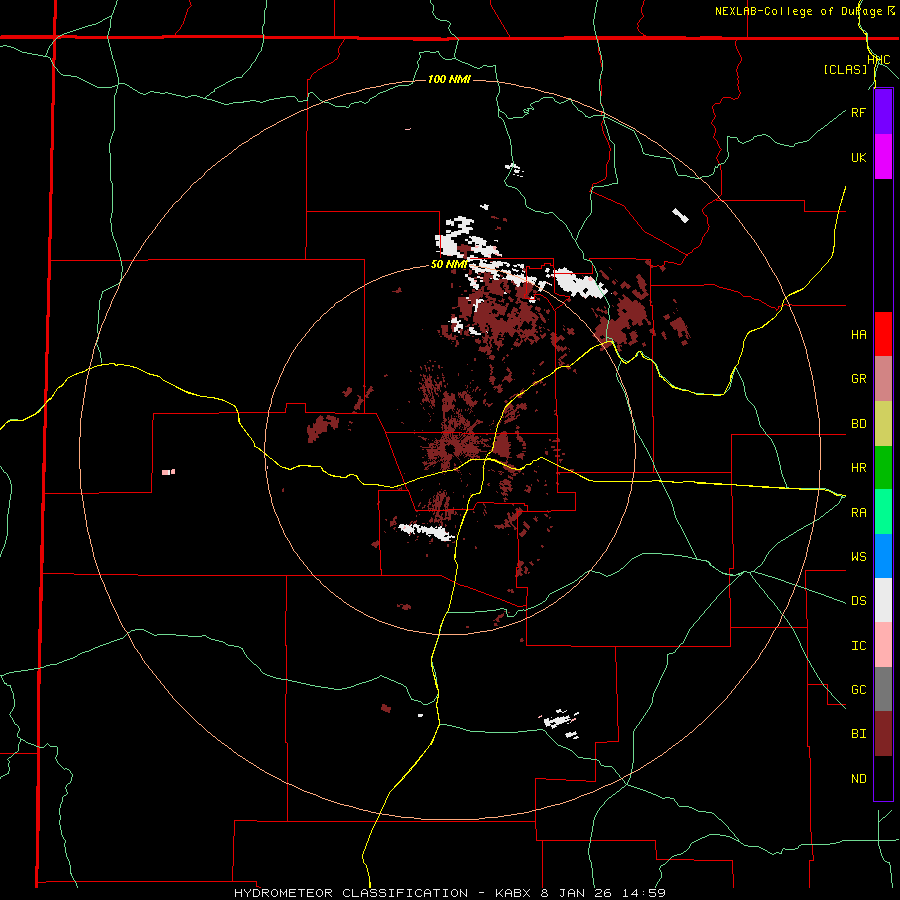Click the UK legend label

858,158
